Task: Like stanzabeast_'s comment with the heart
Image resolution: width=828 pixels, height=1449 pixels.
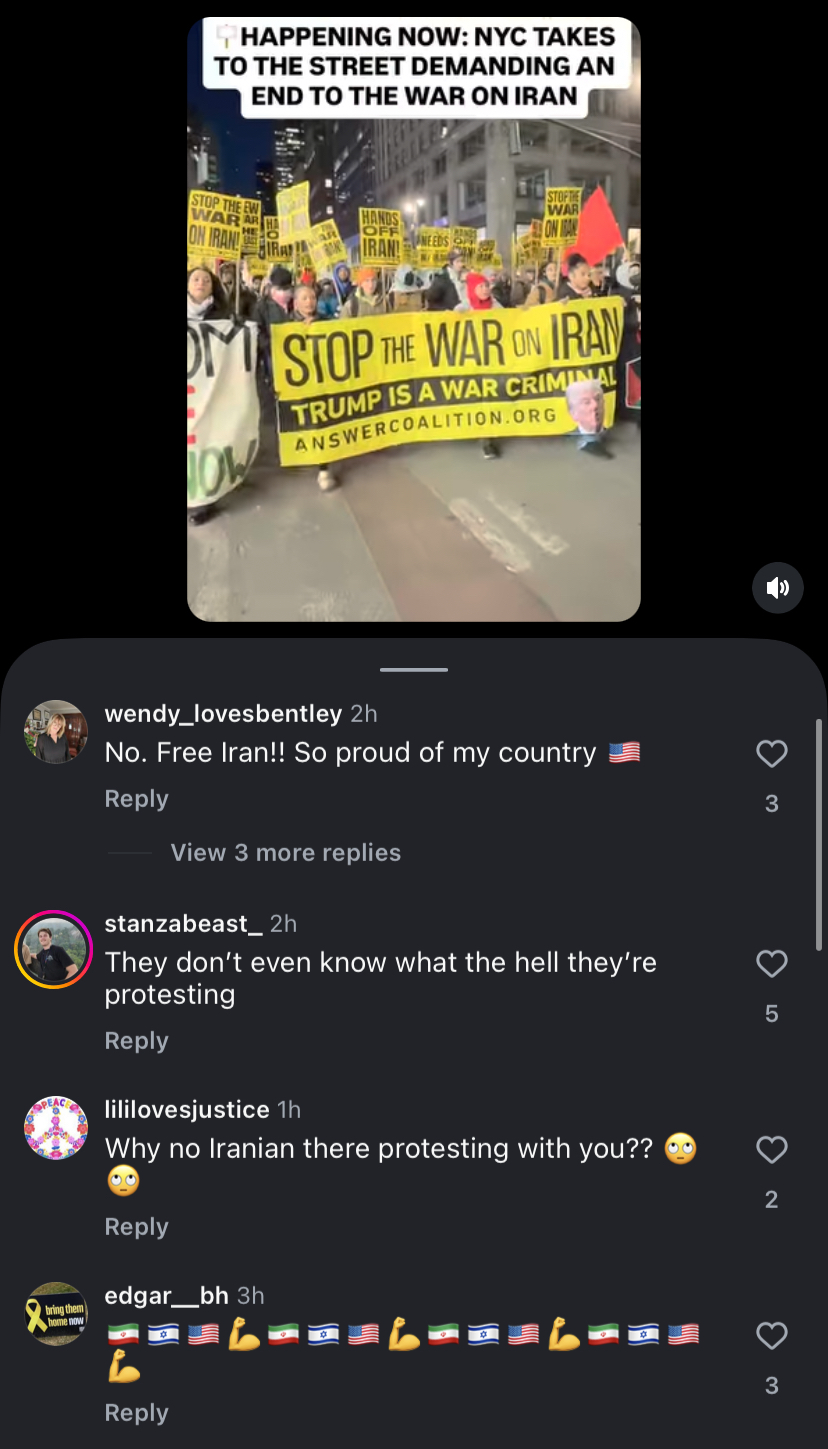Action: click(x=771, y=964)
